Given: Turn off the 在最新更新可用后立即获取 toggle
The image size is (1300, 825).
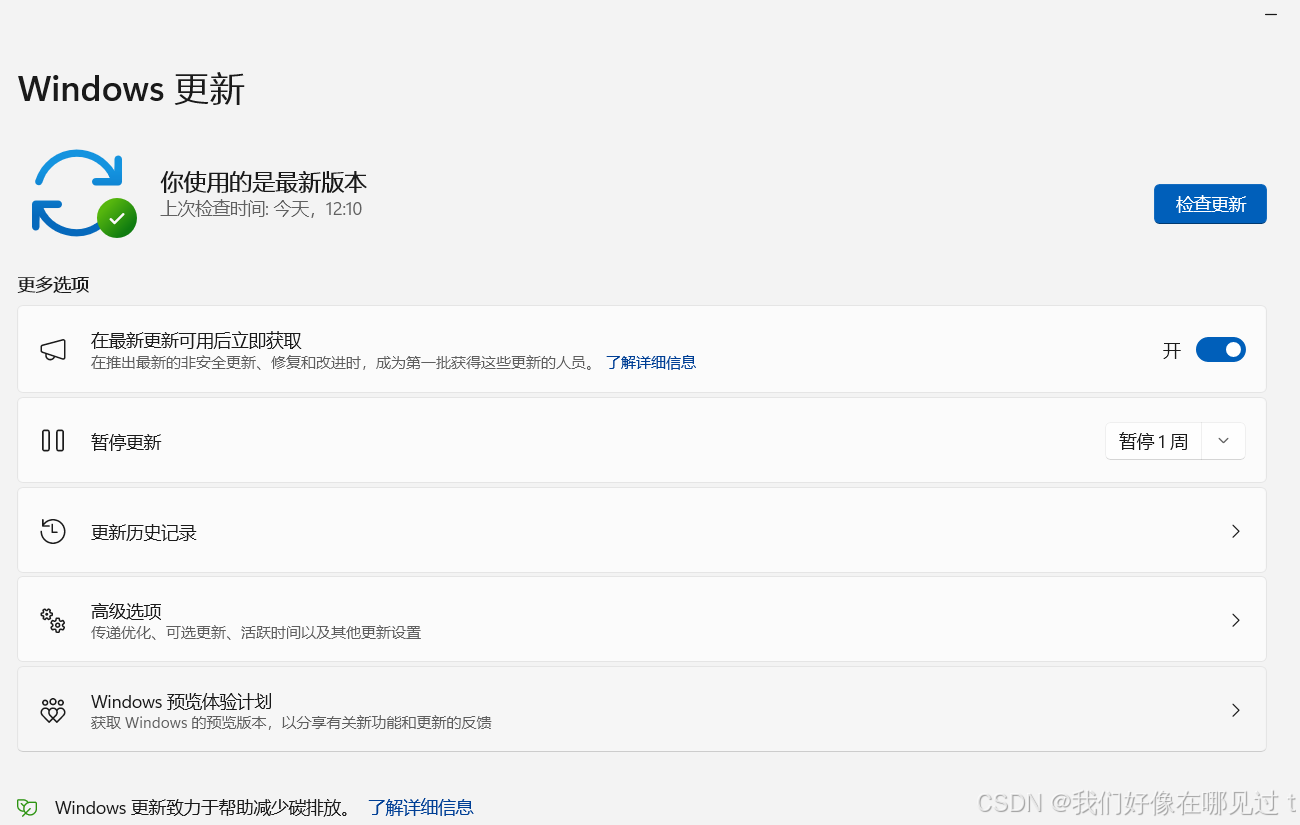Looking at the screenshot, I should (1220, 349).
